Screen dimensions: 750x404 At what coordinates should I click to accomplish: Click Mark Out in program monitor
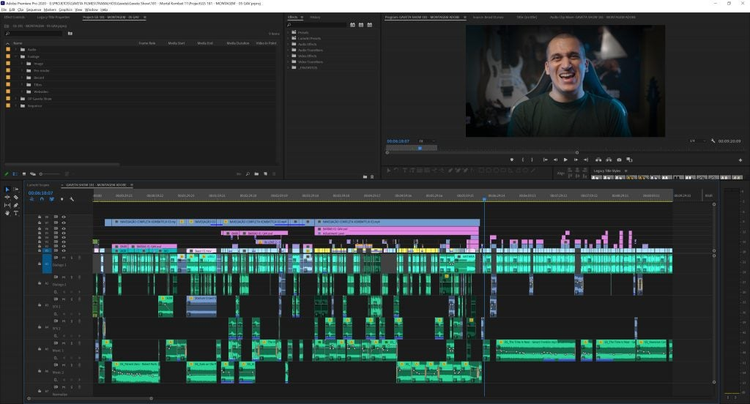[x=532, y=160]
